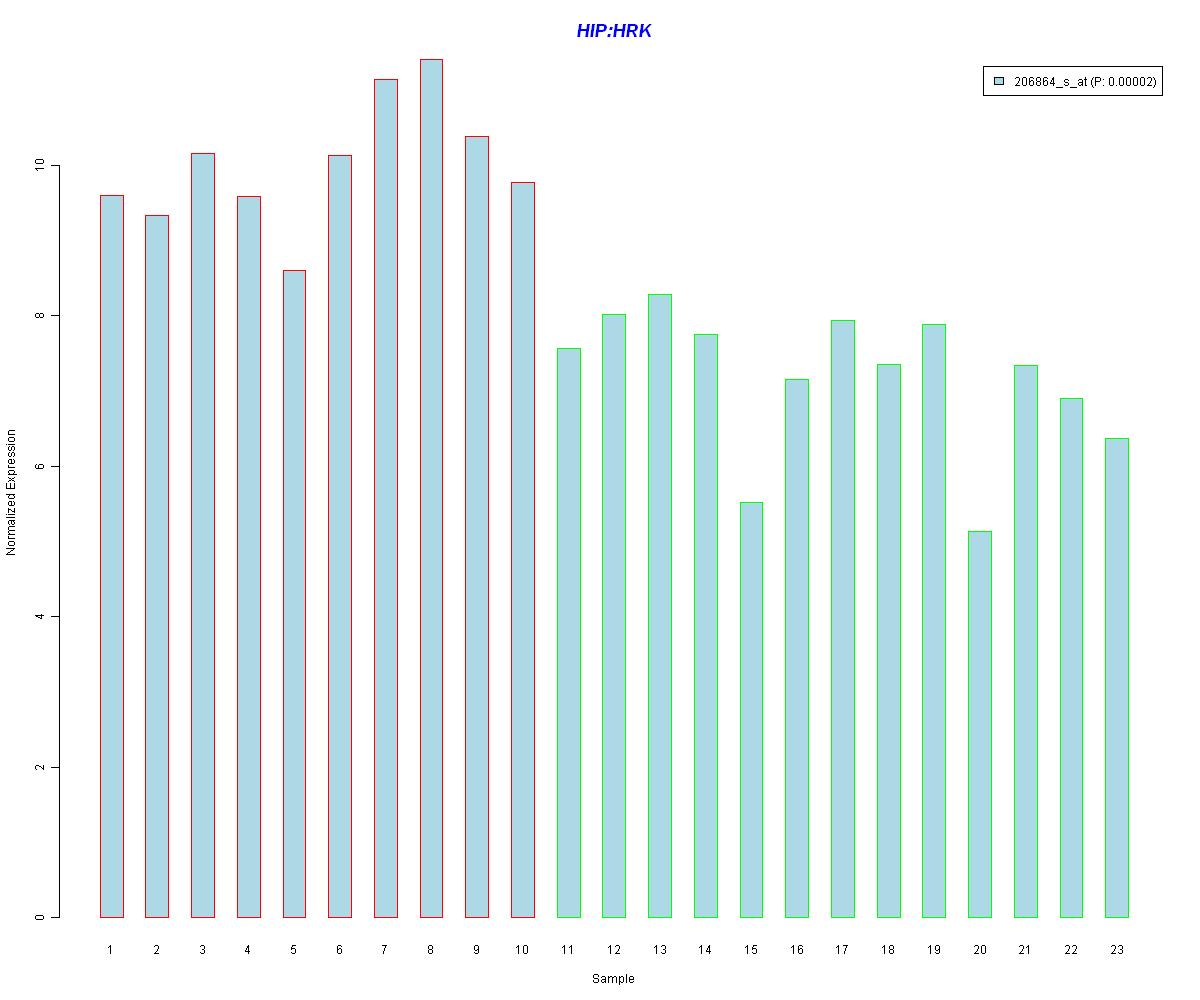Click x-axis label 23
The height and width of the screenshot is (1000, 1200).
(1117, 949)
